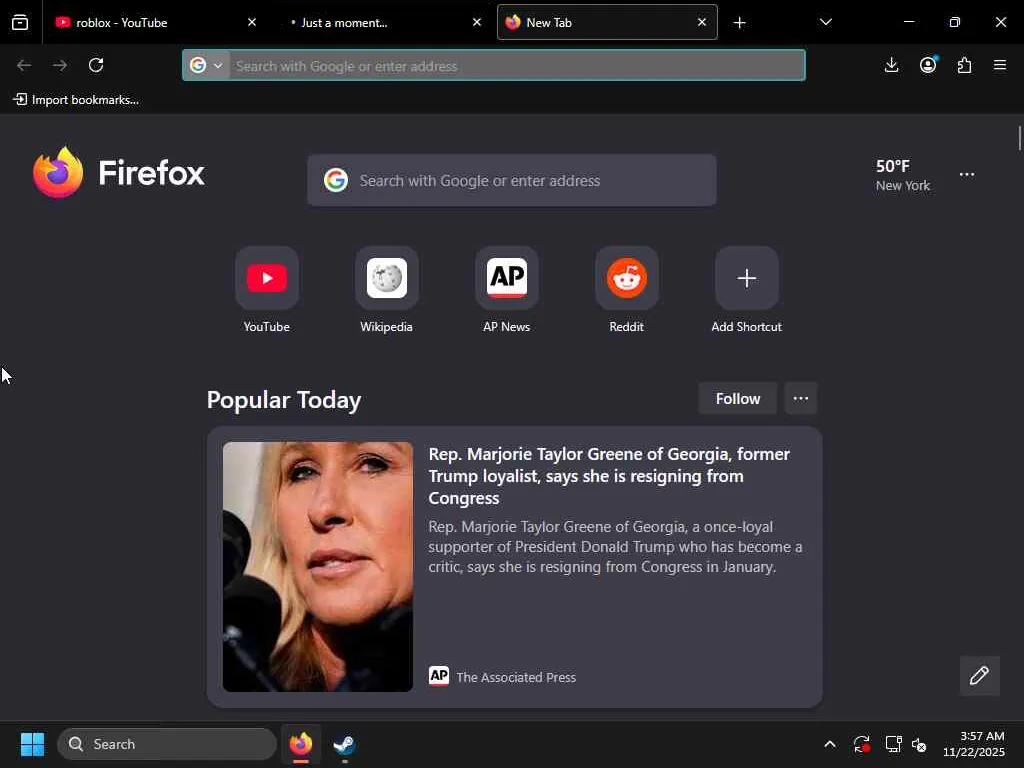The height and width of the screenshot is (768, 1024).
Task: Click the taskbar clock and date
Action: click(974, 744)
